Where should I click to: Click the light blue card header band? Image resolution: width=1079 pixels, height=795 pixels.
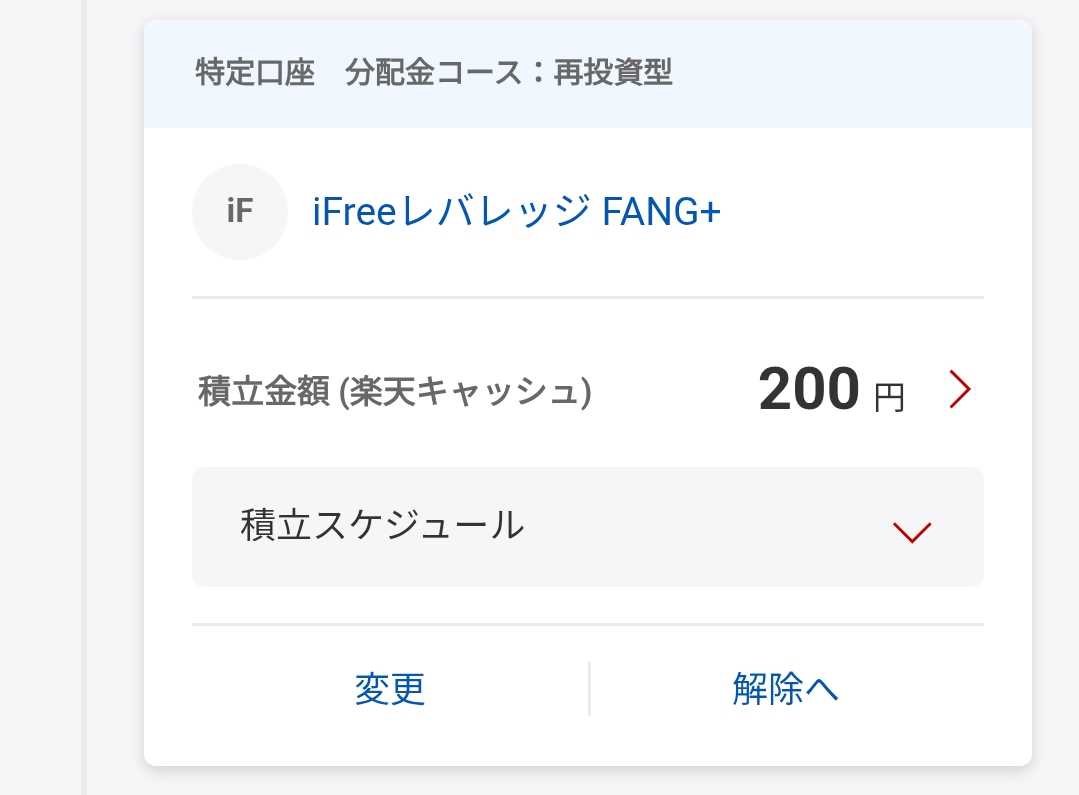click(x=850, y=73)
